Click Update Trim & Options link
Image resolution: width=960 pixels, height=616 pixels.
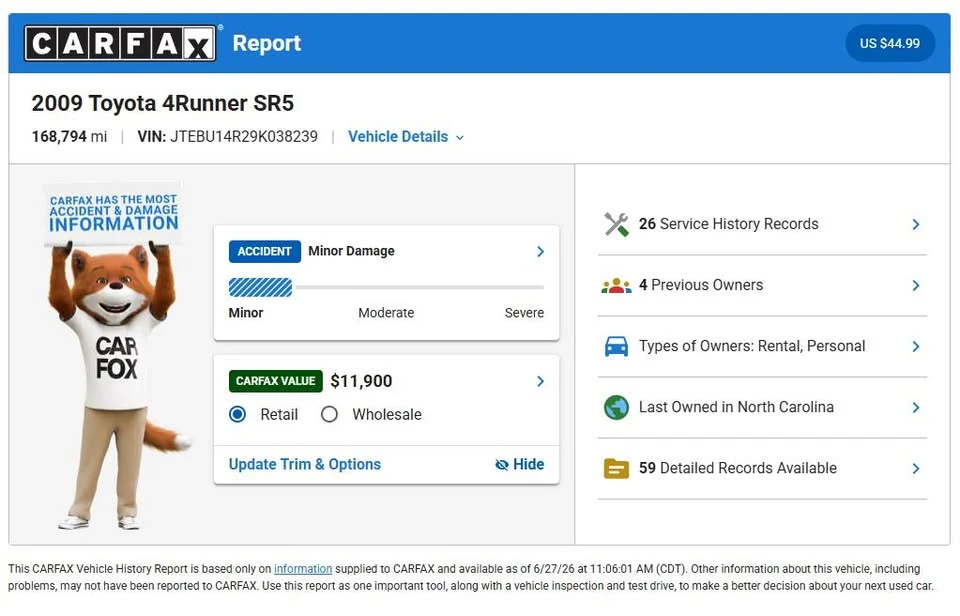(305, 464)
